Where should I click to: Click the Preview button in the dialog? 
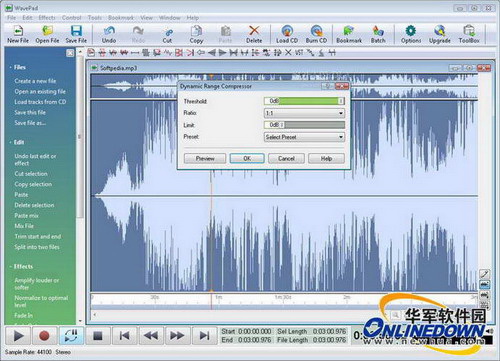(x=205, y=158)
